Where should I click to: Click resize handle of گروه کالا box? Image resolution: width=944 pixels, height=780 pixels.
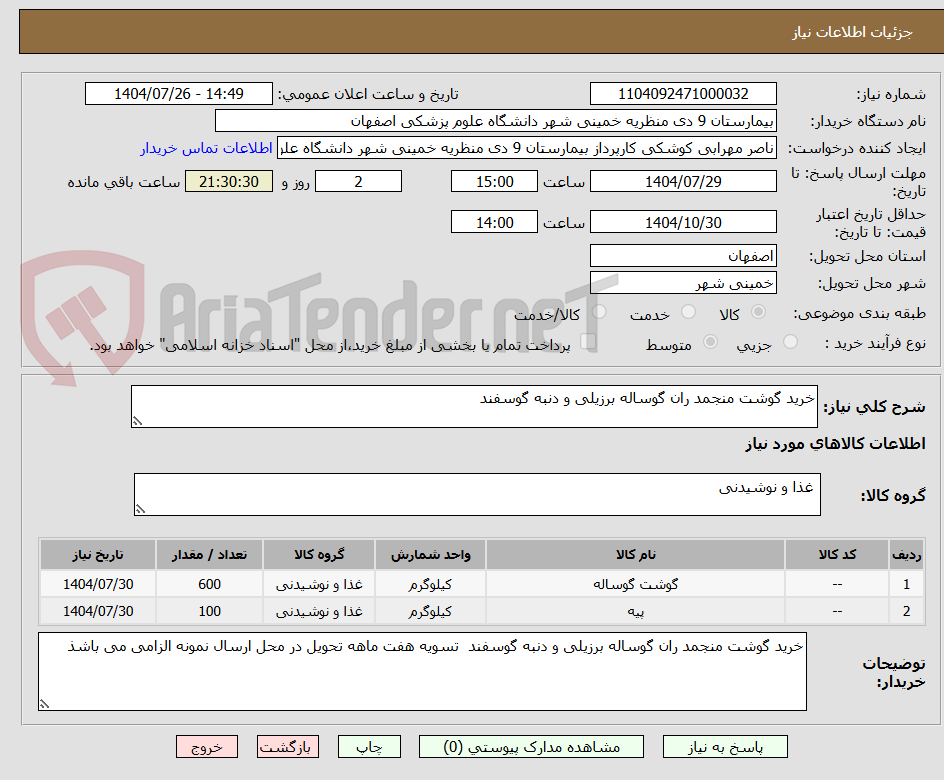tap(140, 509)
